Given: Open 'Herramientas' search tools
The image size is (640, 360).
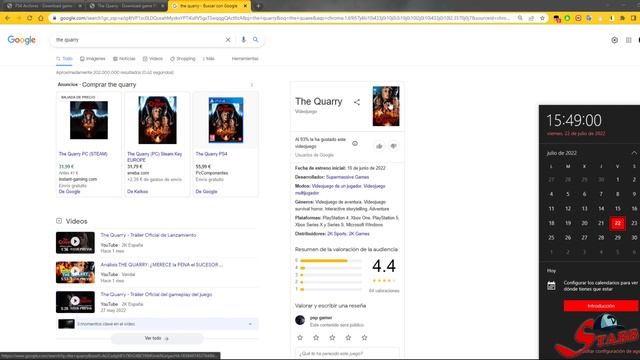Looking at the screenshot, I should click(245, 59).
